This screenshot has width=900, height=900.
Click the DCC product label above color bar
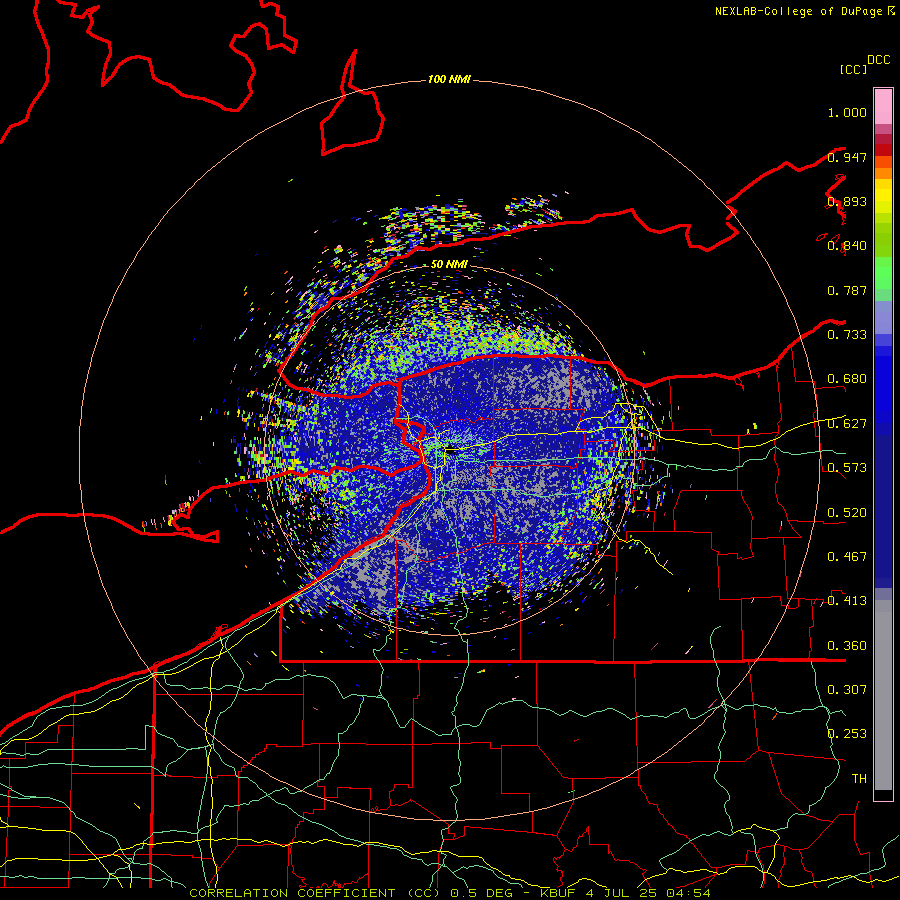click(878, 60)
